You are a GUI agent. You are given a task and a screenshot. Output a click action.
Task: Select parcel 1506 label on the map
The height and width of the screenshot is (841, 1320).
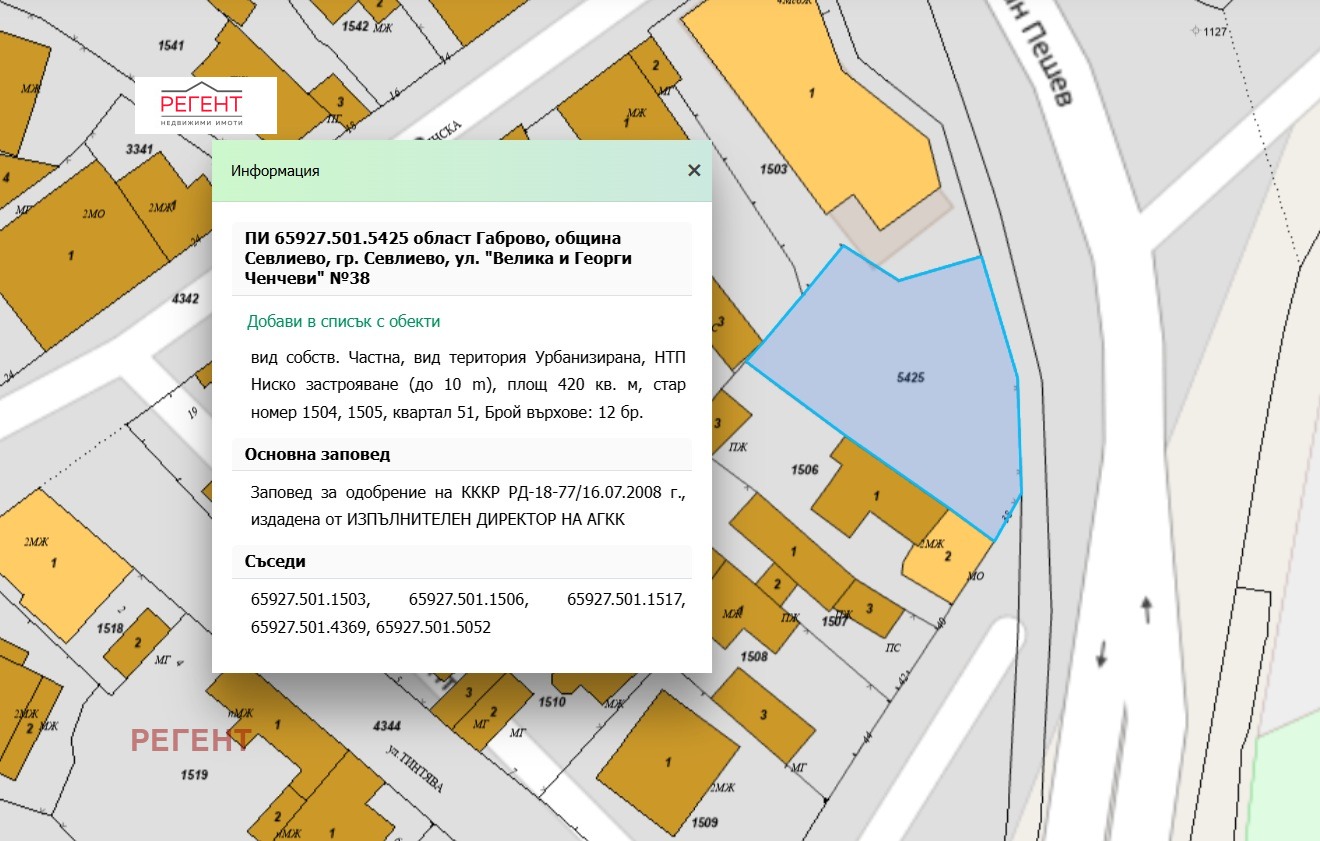click(804, 469)
